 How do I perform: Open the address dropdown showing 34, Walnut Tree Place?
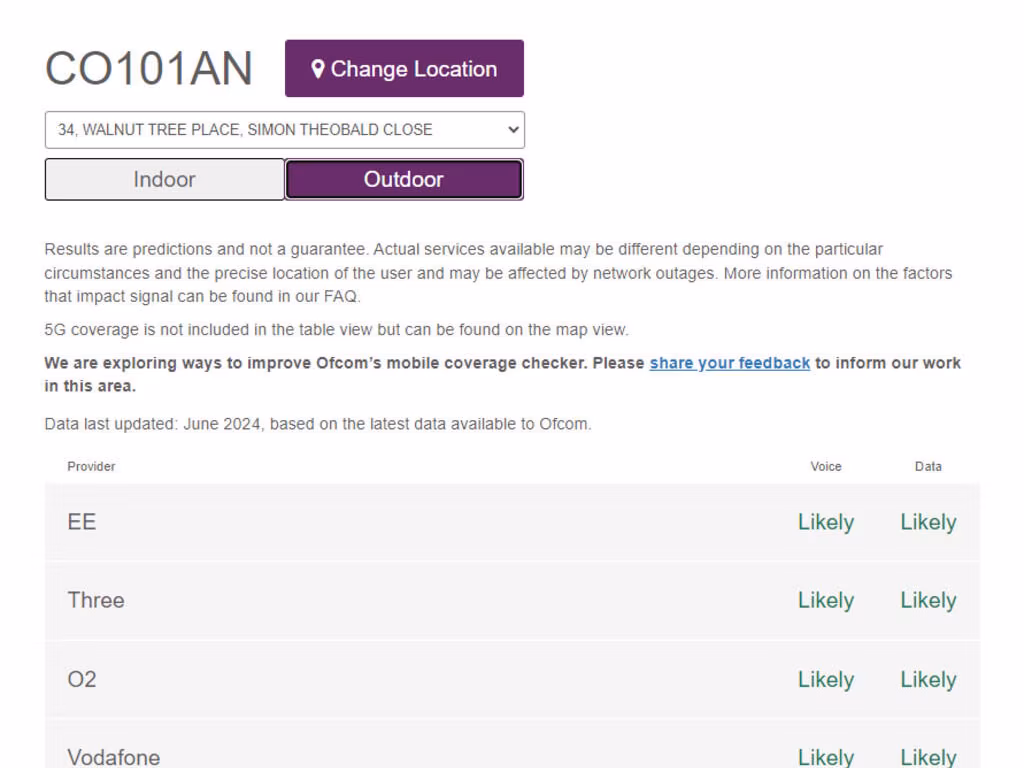coord(284,130)
